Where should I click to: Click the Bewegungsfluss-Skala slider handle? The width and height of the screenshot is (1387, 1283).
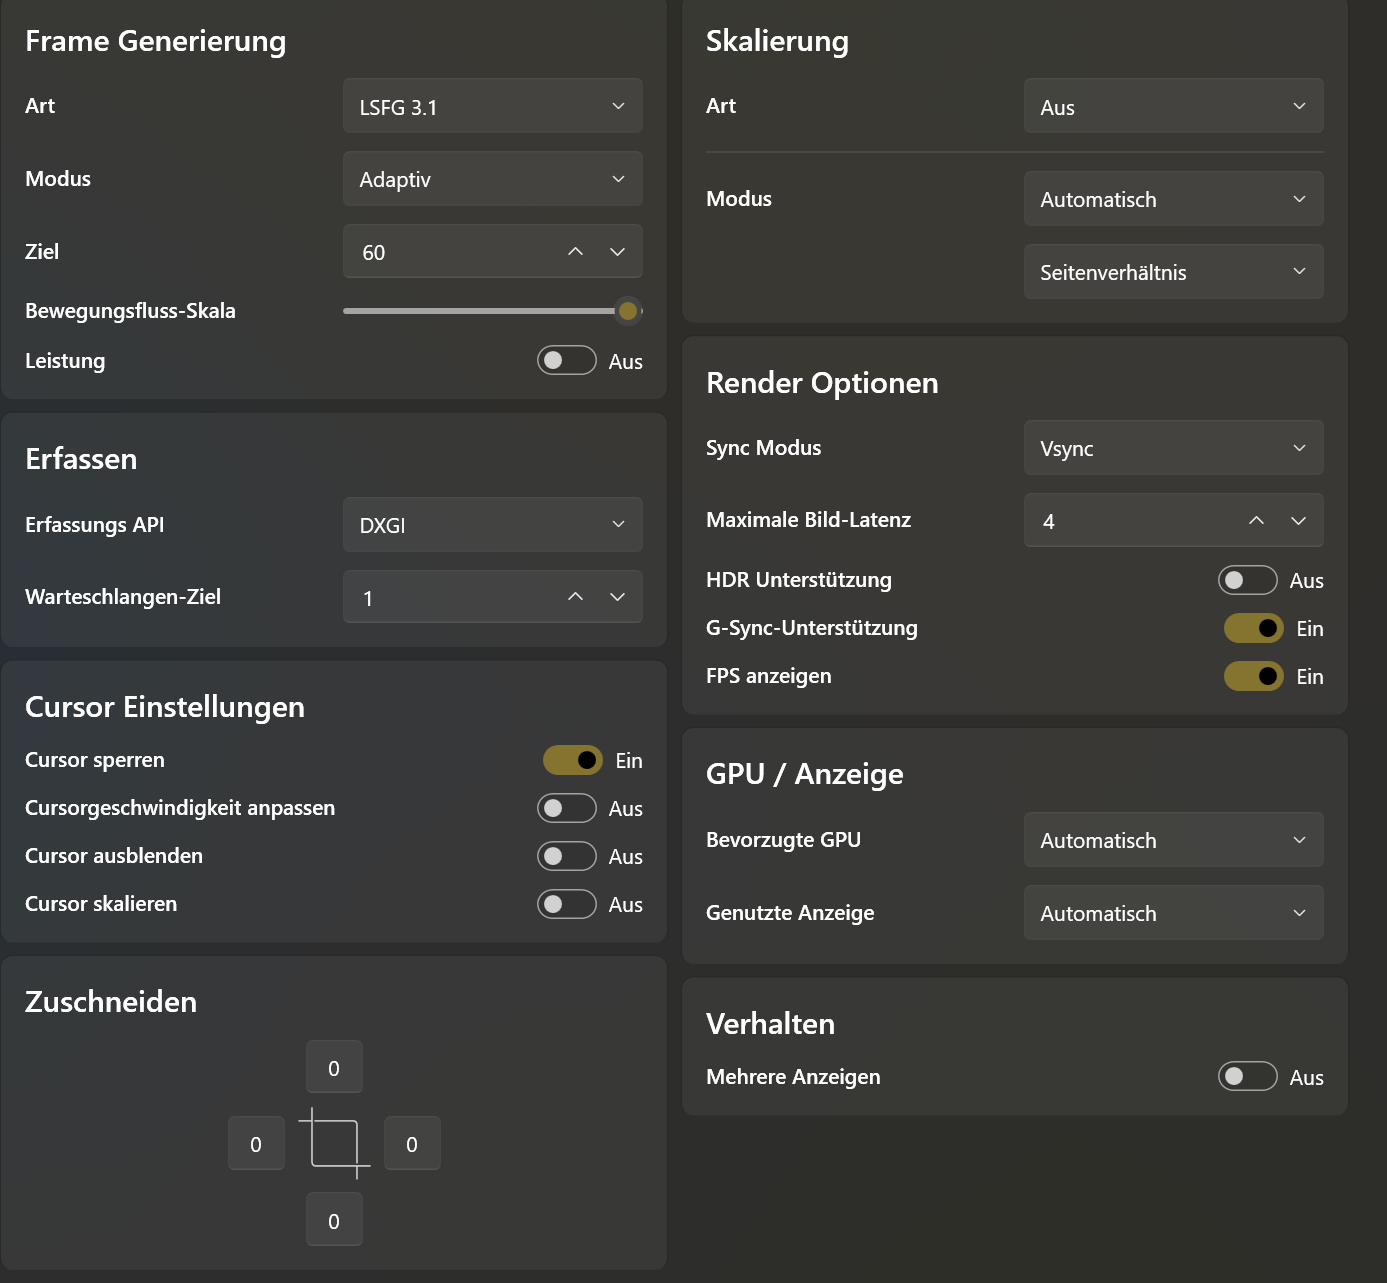pyautogui.click(x=627, y=311)
